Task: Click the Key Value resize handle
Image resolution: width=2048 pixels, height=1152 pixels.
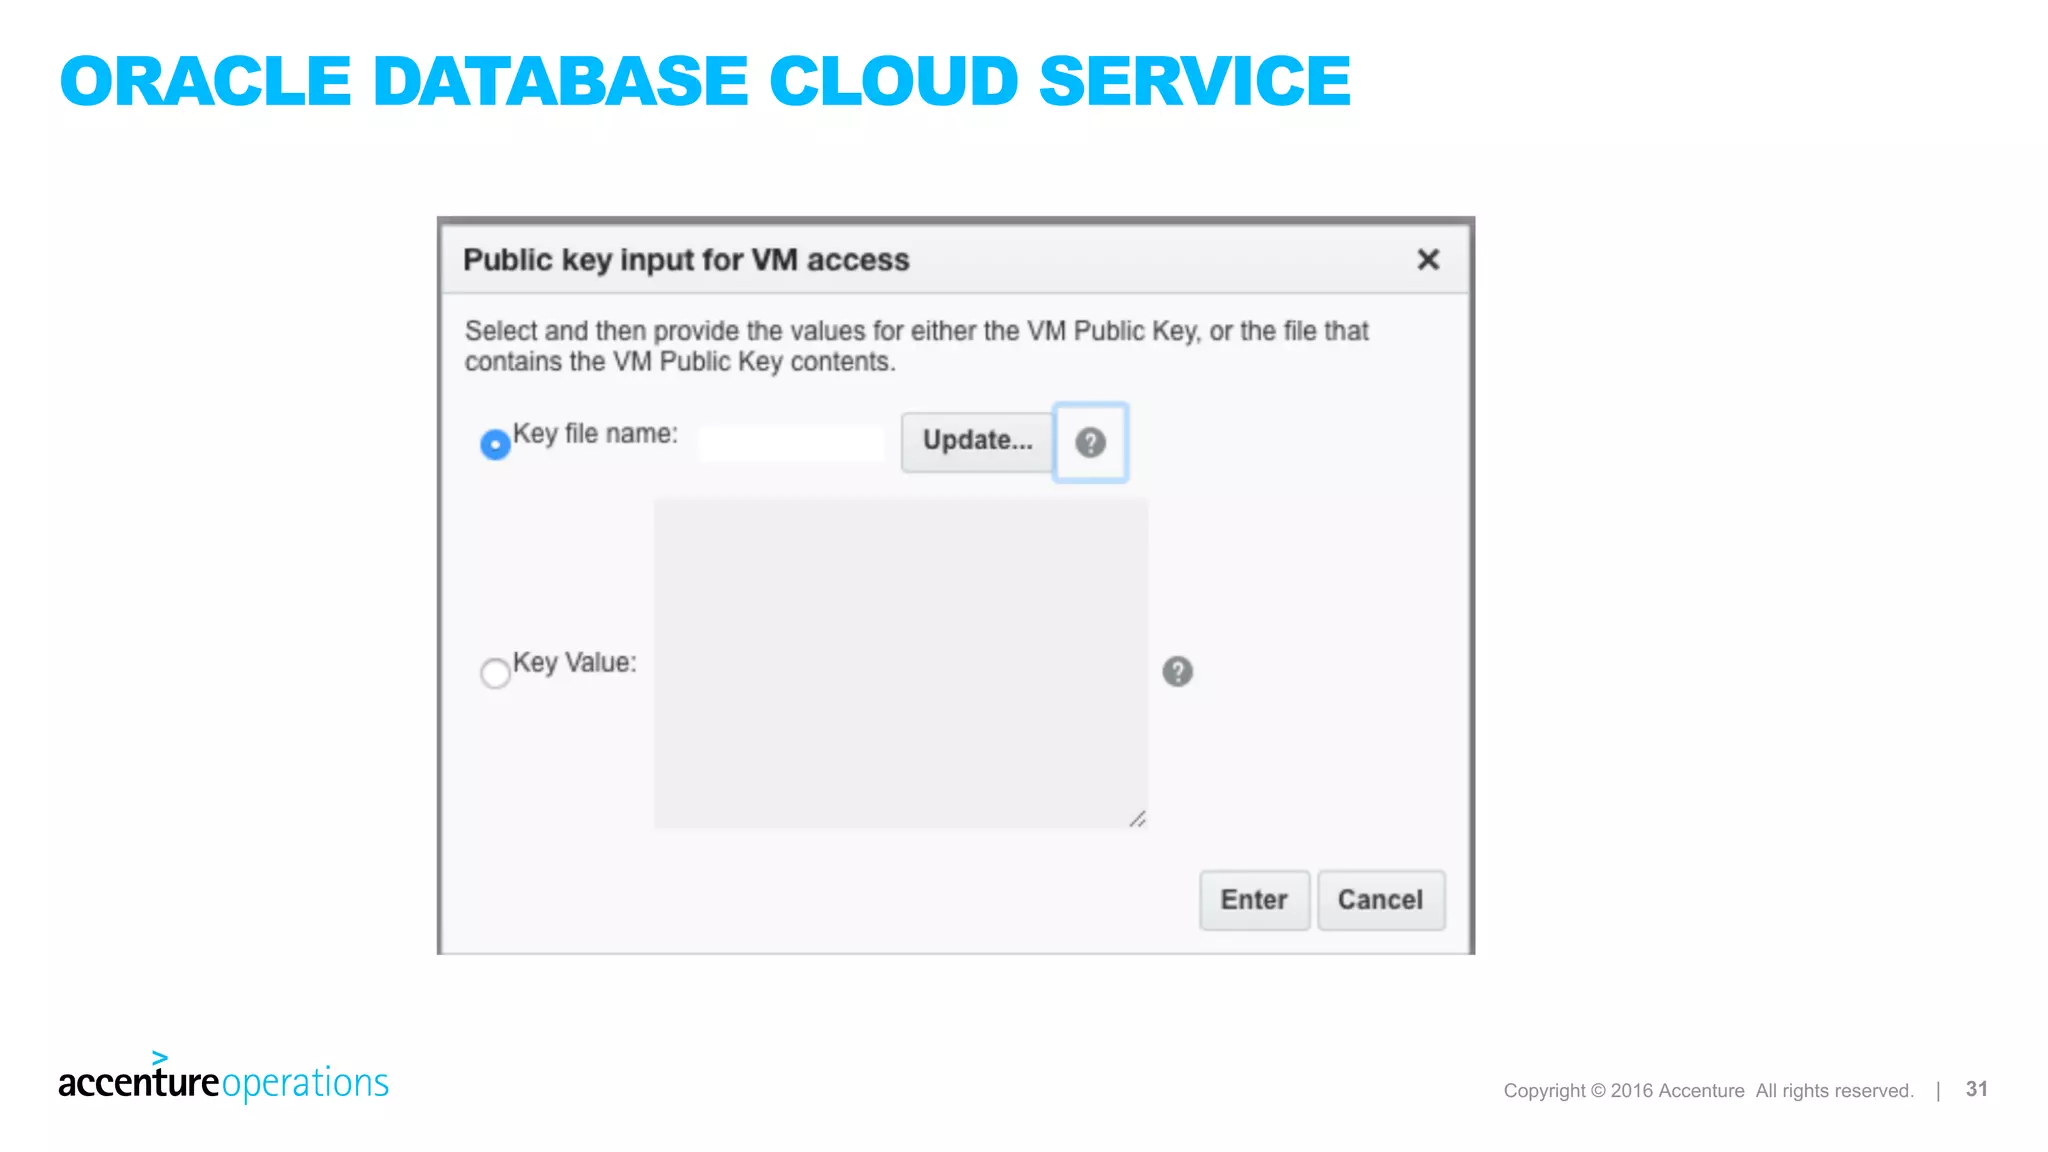Action: coord(1138,819)
